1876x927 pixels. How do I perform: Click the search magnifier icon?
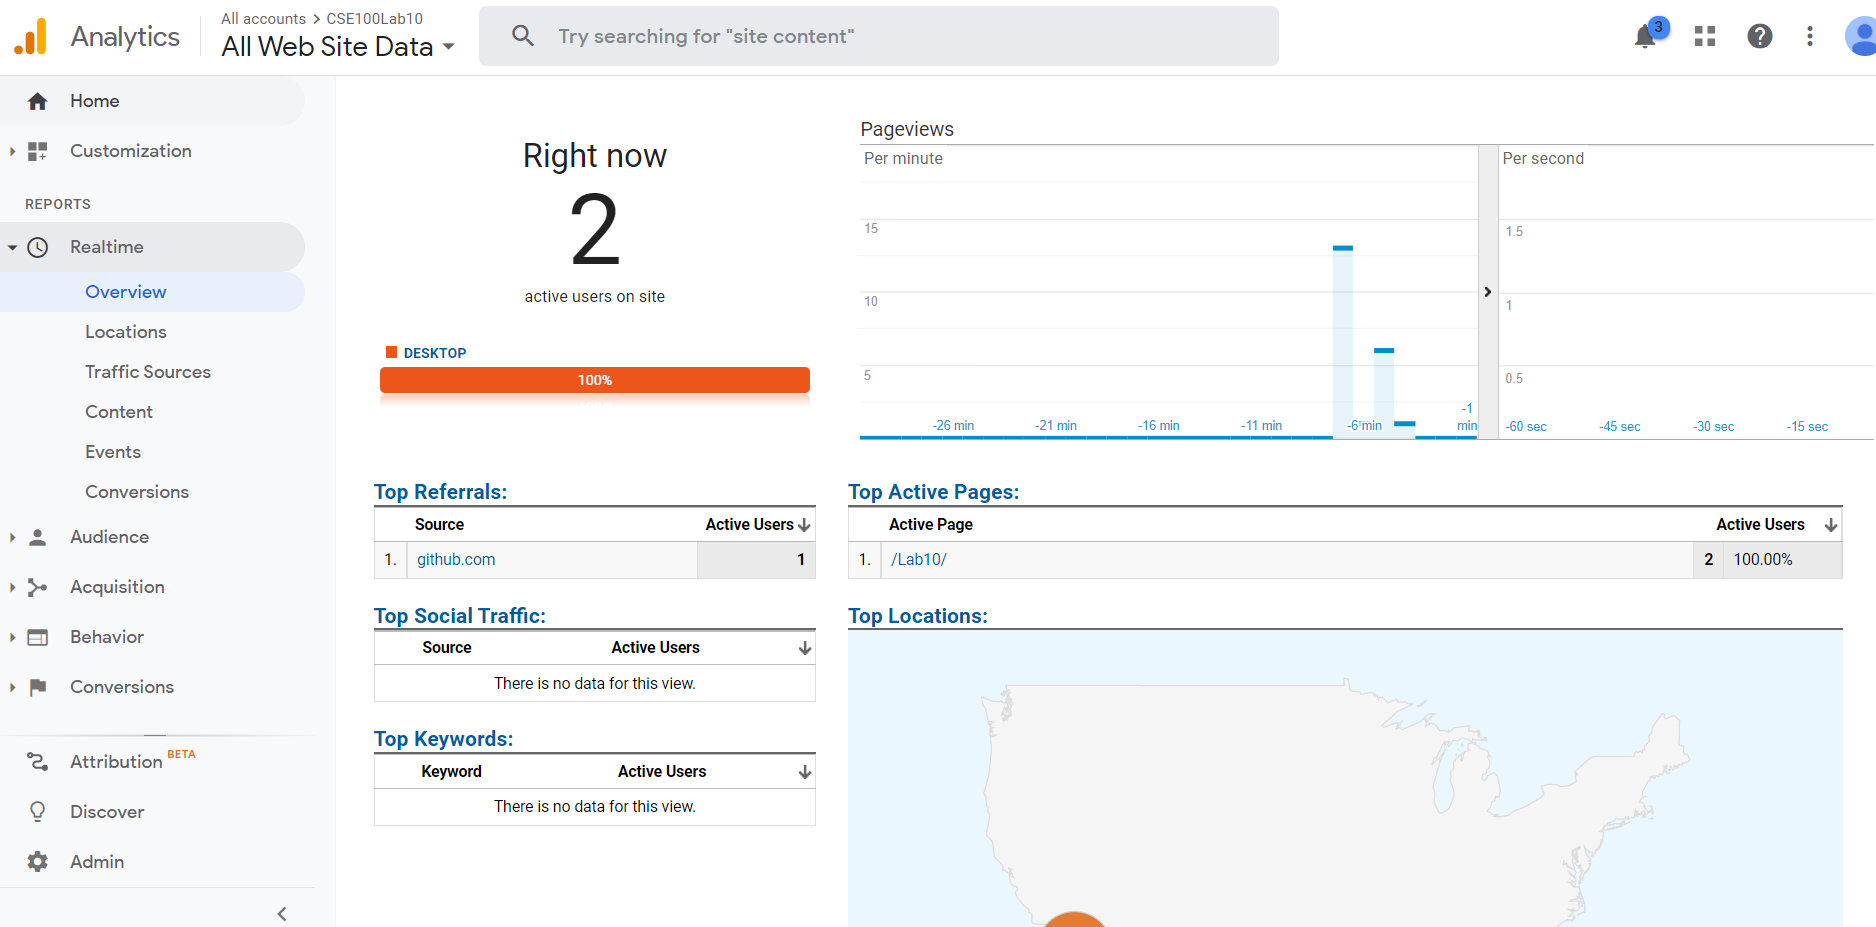tap(522, 36)
